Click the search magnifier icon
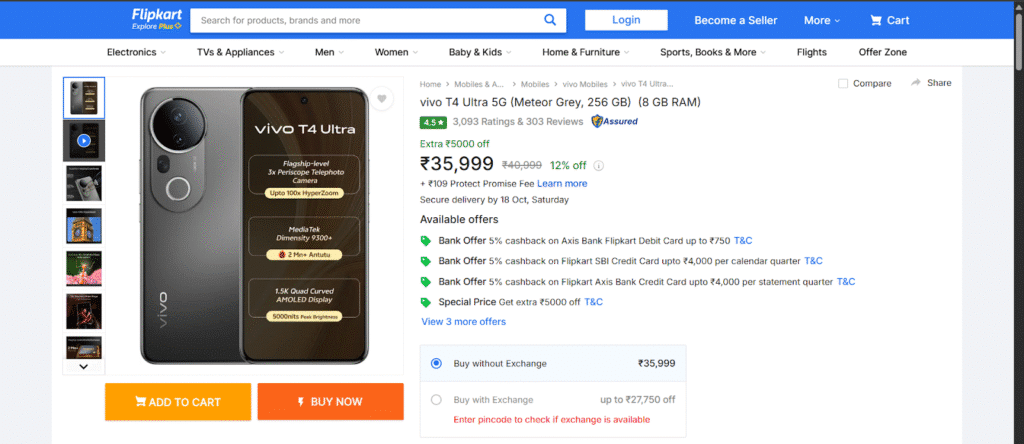Viewport: 1024px width, 444px height. coord(550,20)
